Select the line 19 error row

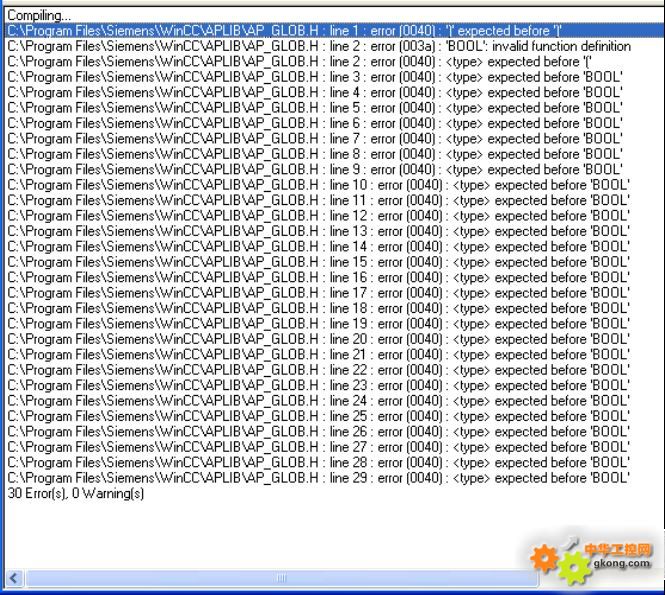pos(319,324)
